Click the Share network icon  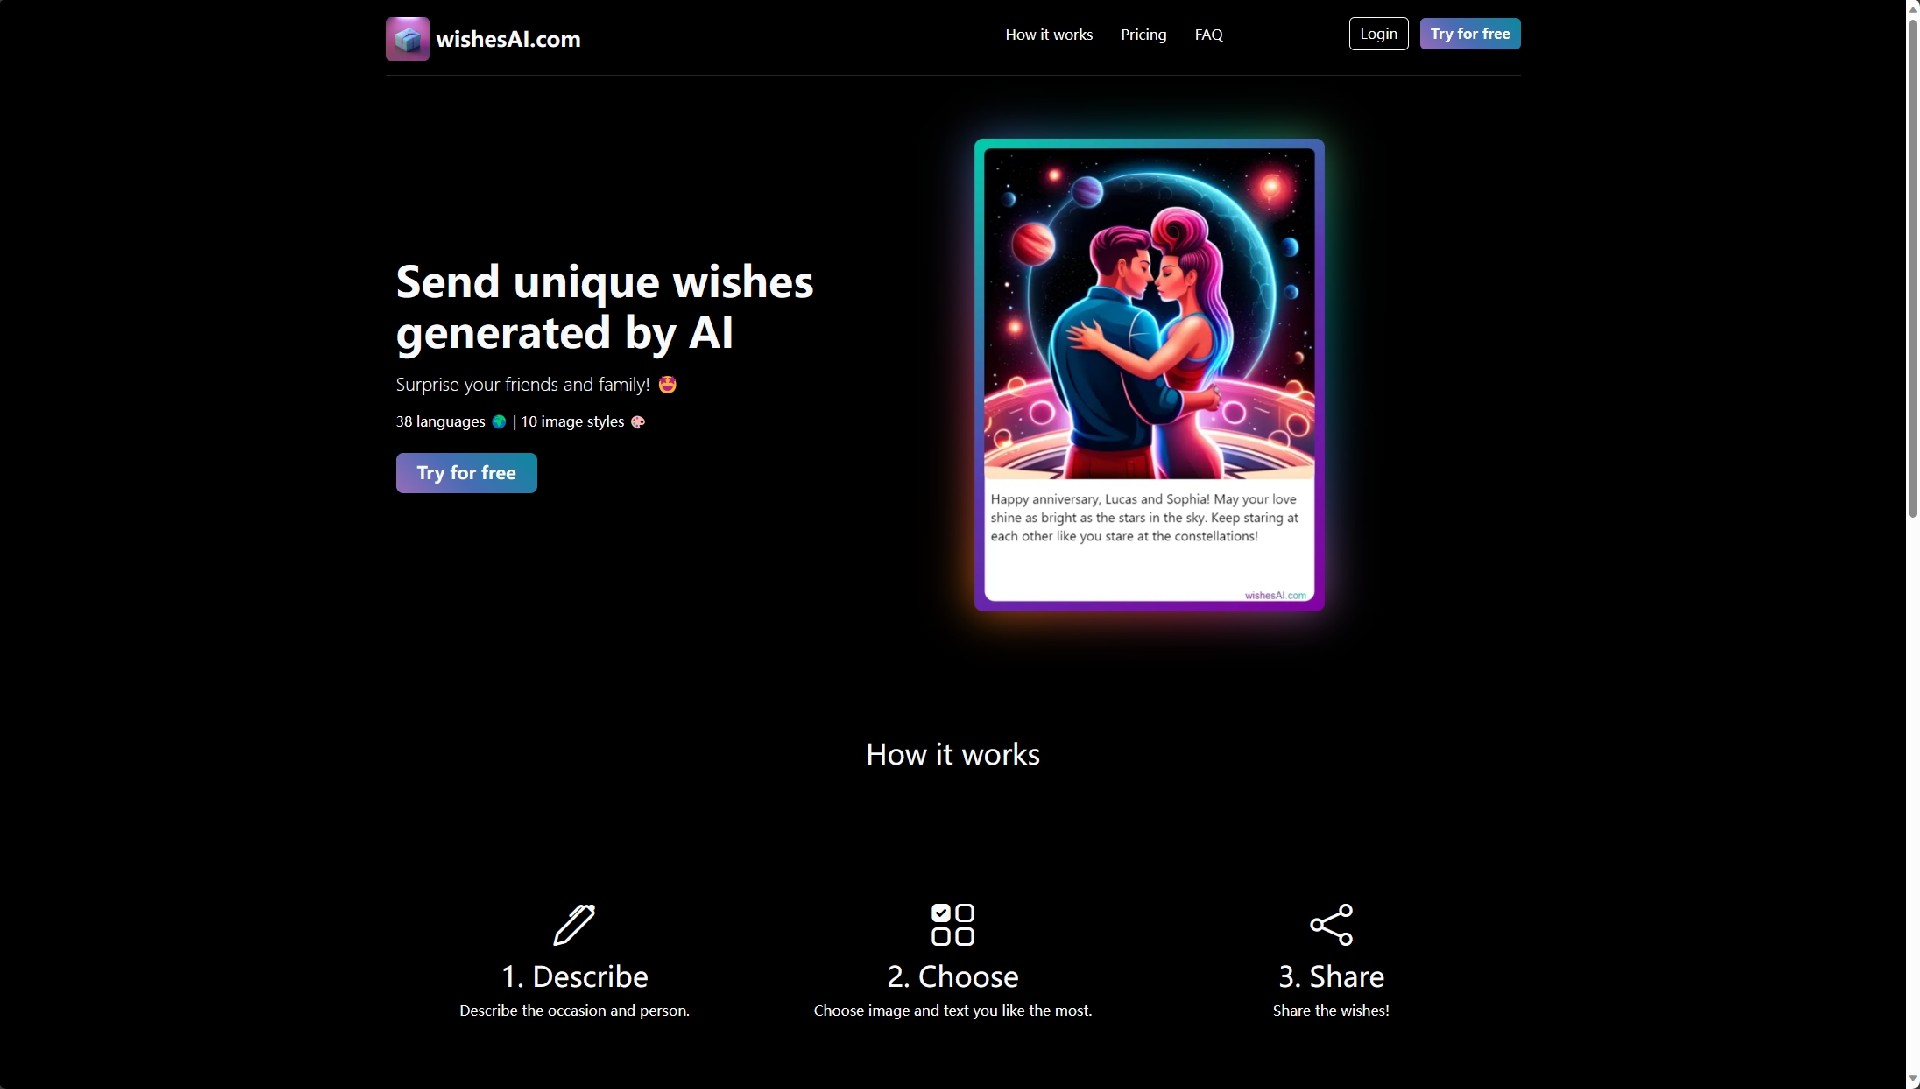1331,925
